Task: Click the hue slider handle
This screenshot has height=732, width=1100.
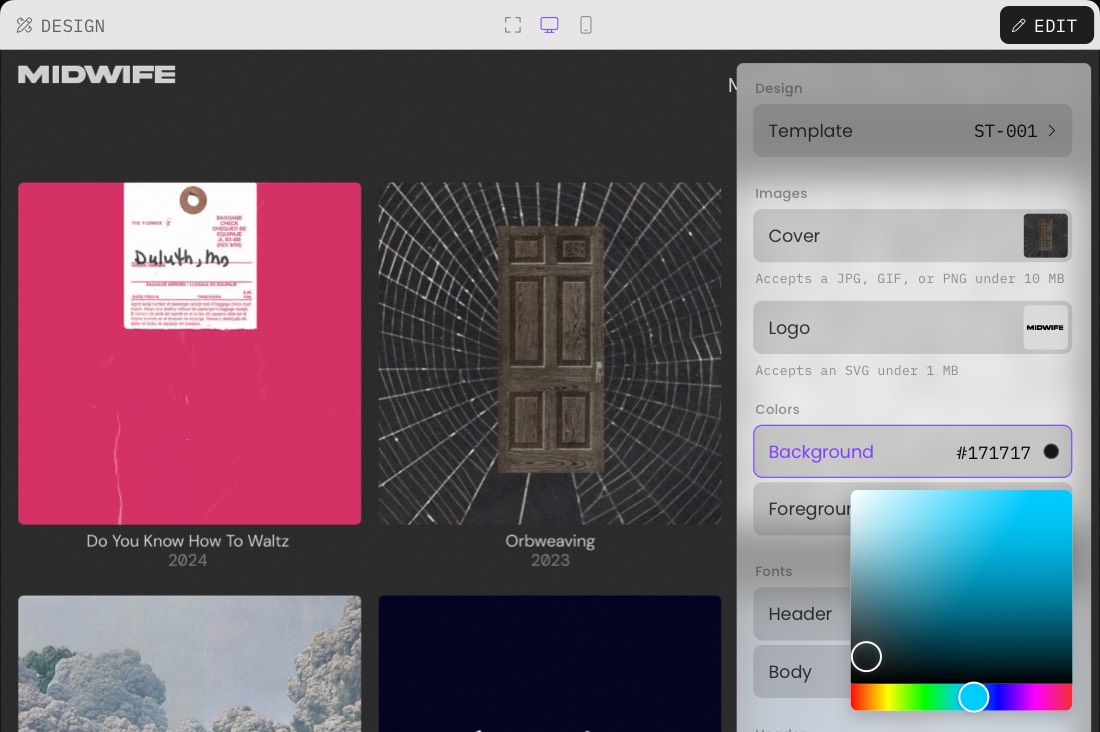Action: click(x=974, y=697)
